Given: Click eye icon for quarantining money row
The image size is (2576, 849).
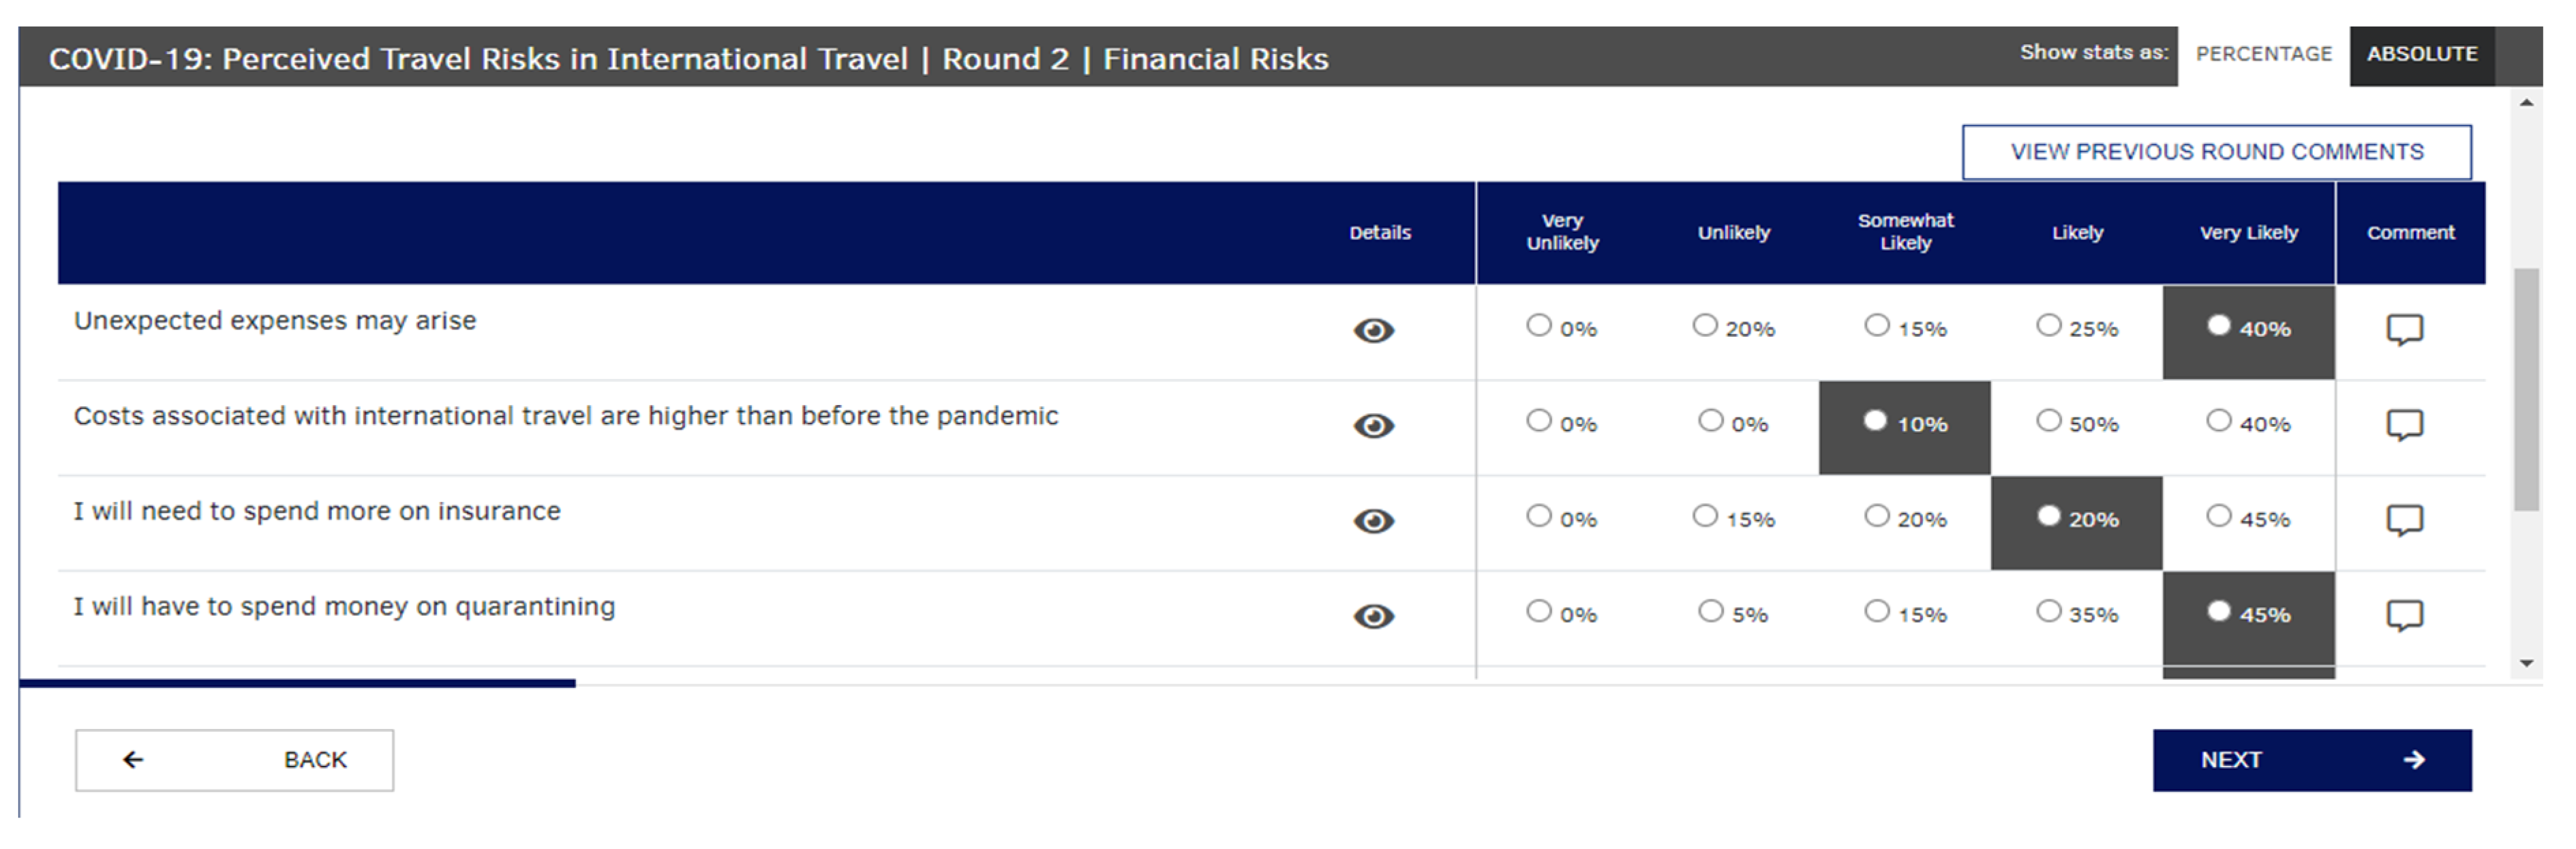Looking at the screenshot, I should tap(1373, 616).
